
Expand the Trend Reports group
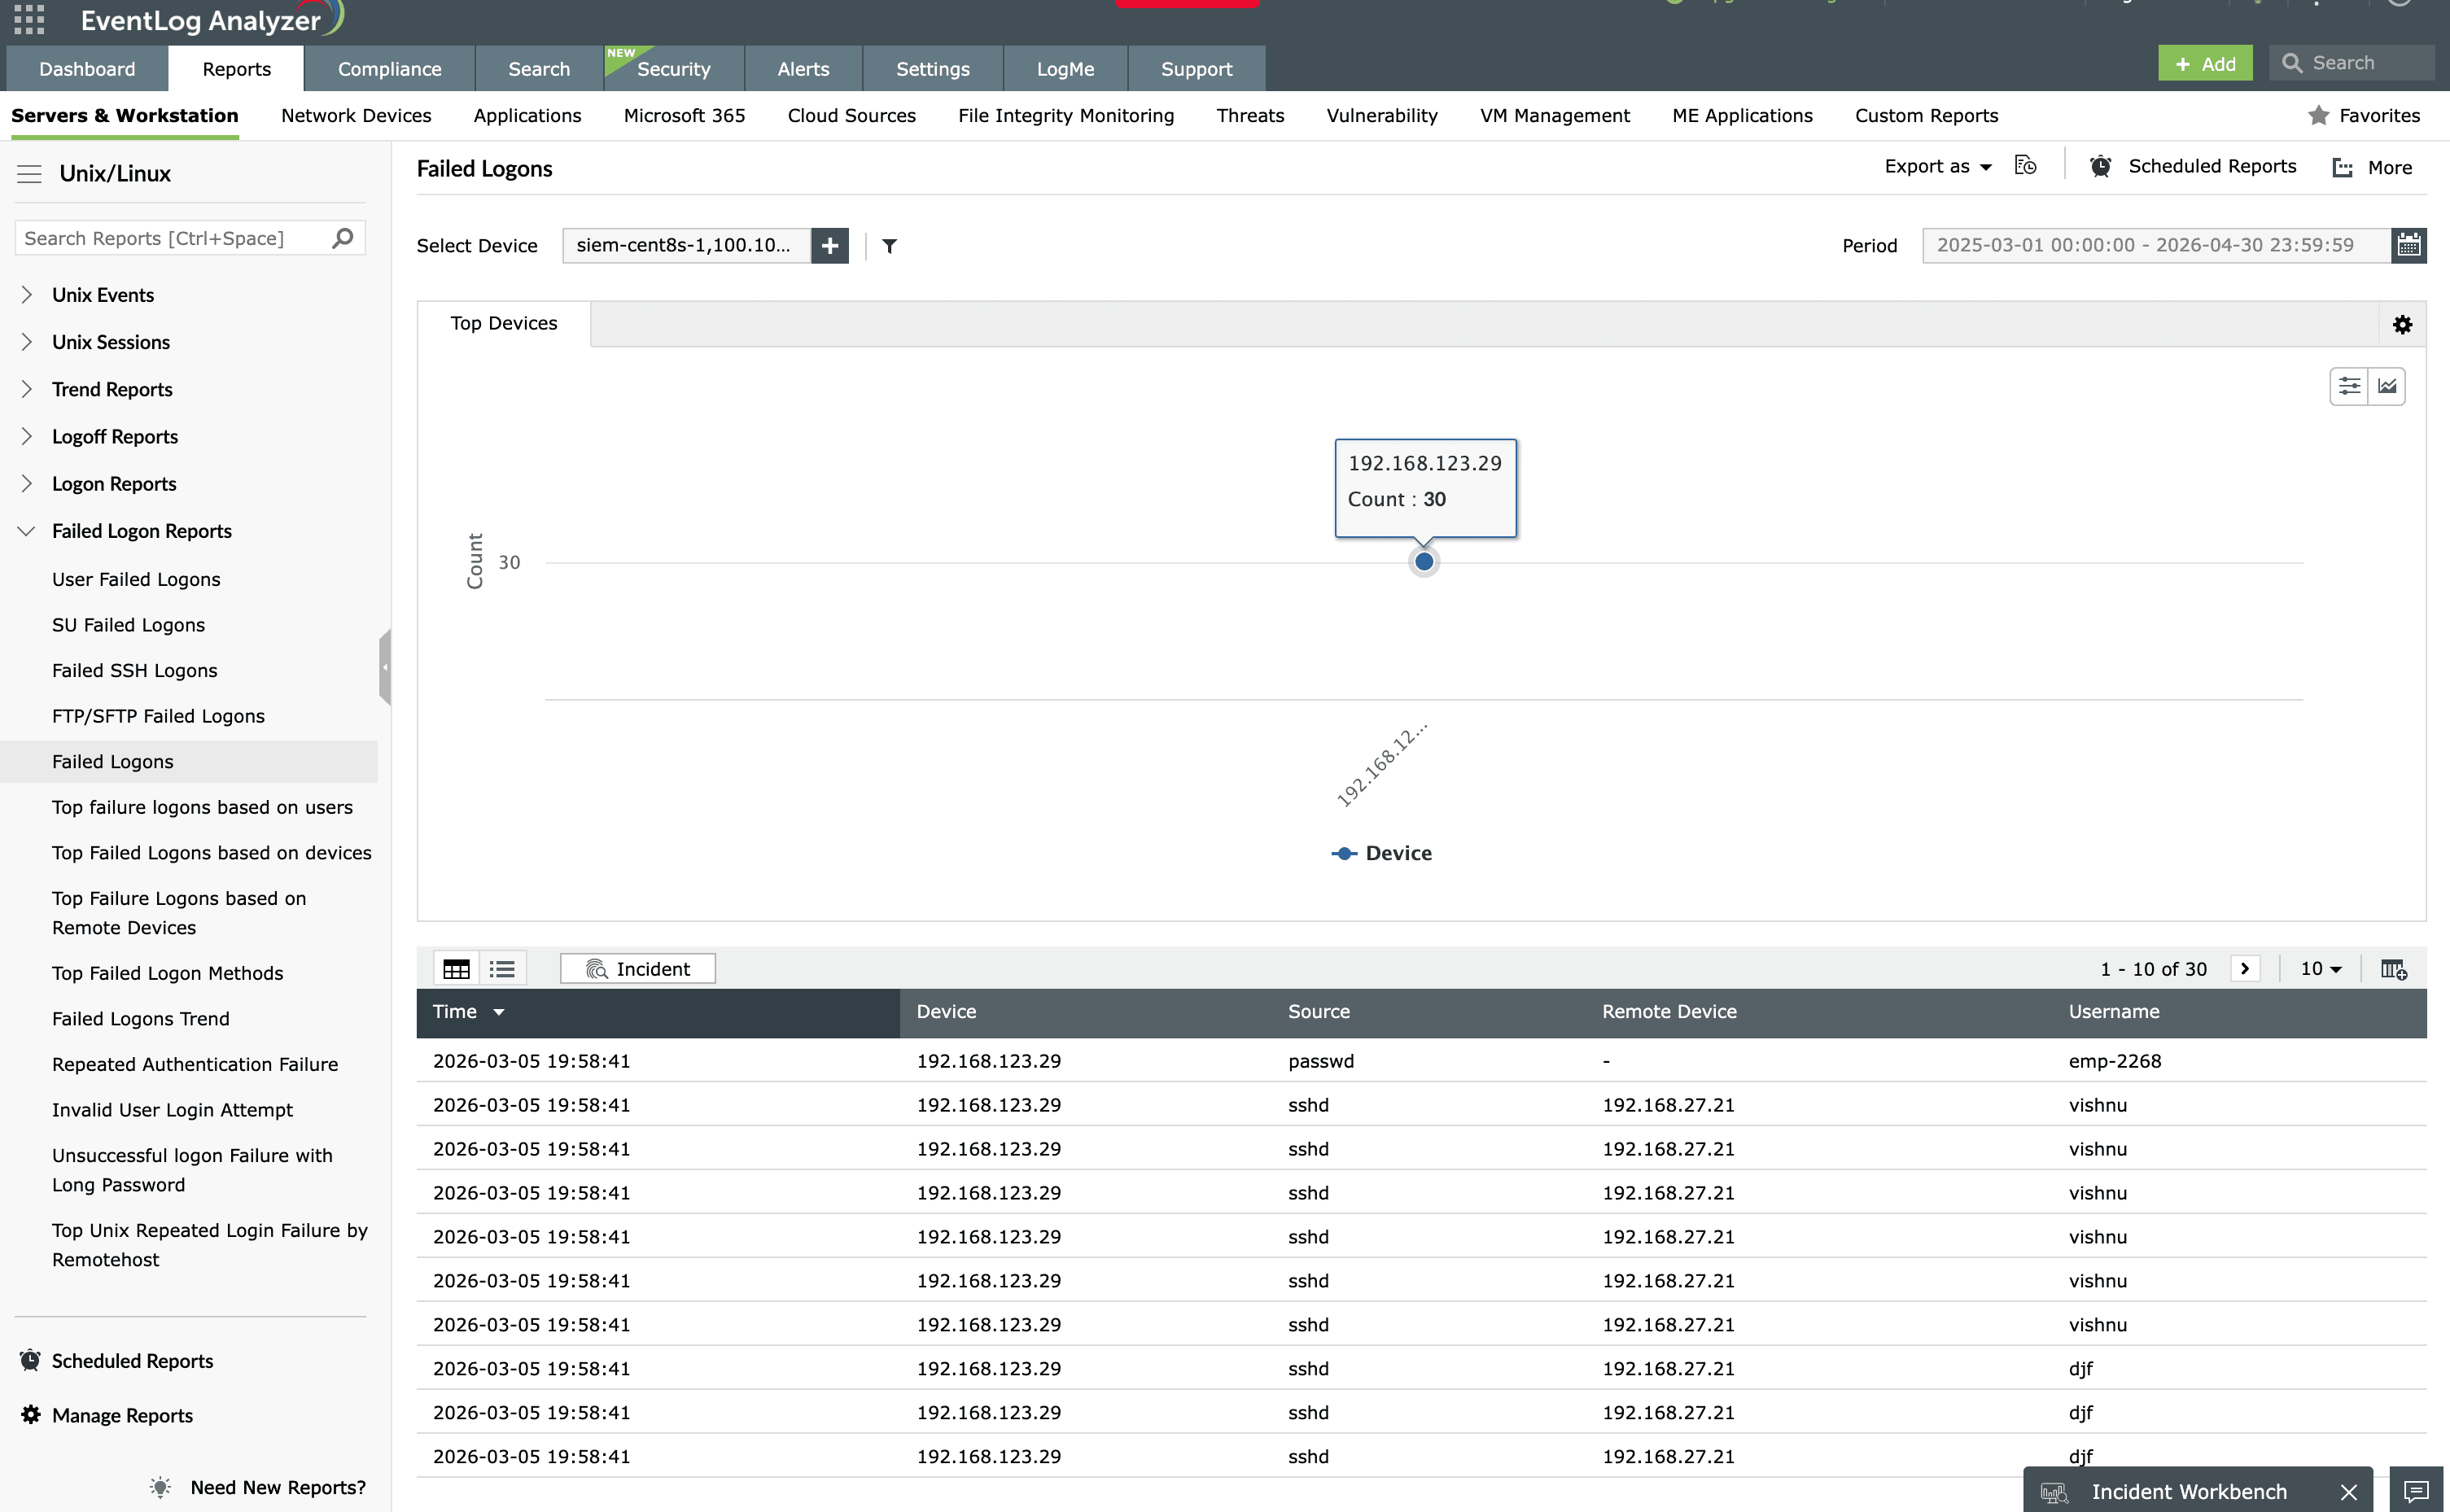click(27, 389)
